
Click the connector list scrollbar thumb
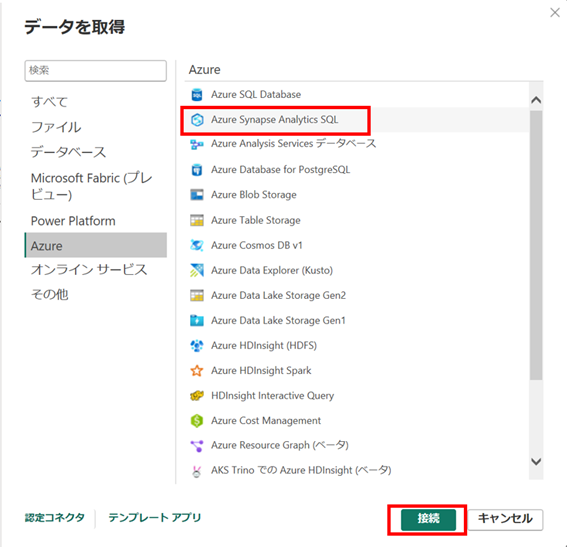(536, 245)
